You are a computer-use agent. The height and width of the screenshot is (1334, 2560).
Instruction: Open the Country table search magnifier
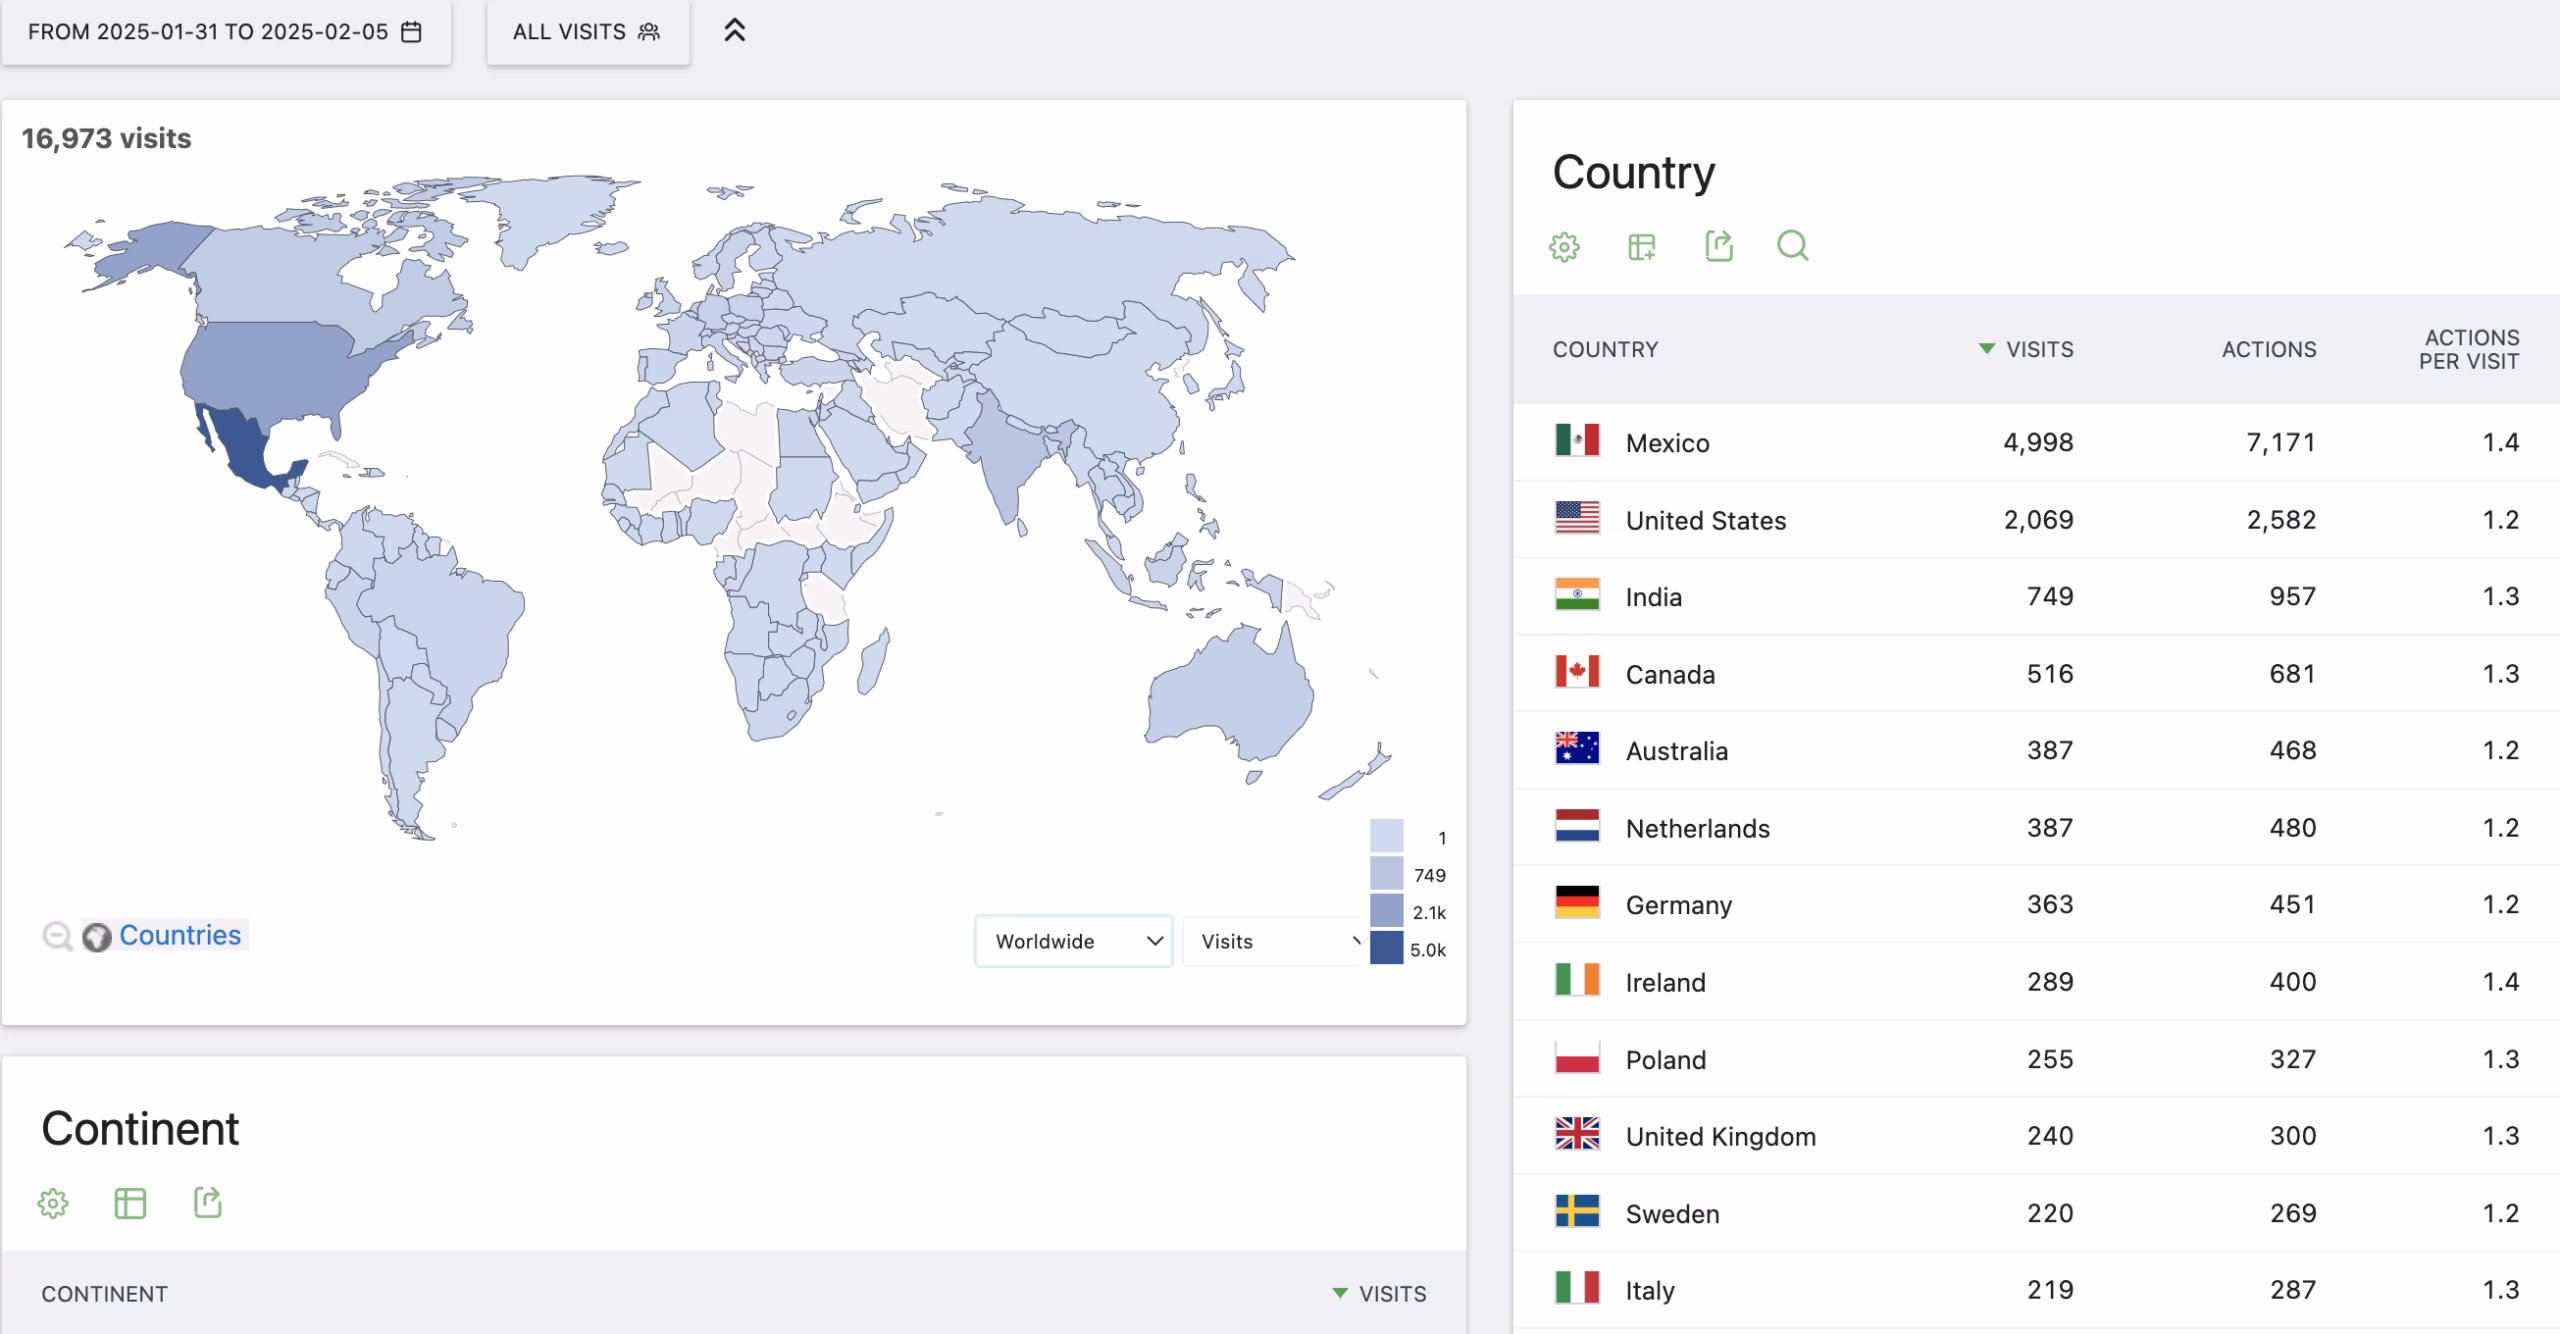[x=1792, y=246]
